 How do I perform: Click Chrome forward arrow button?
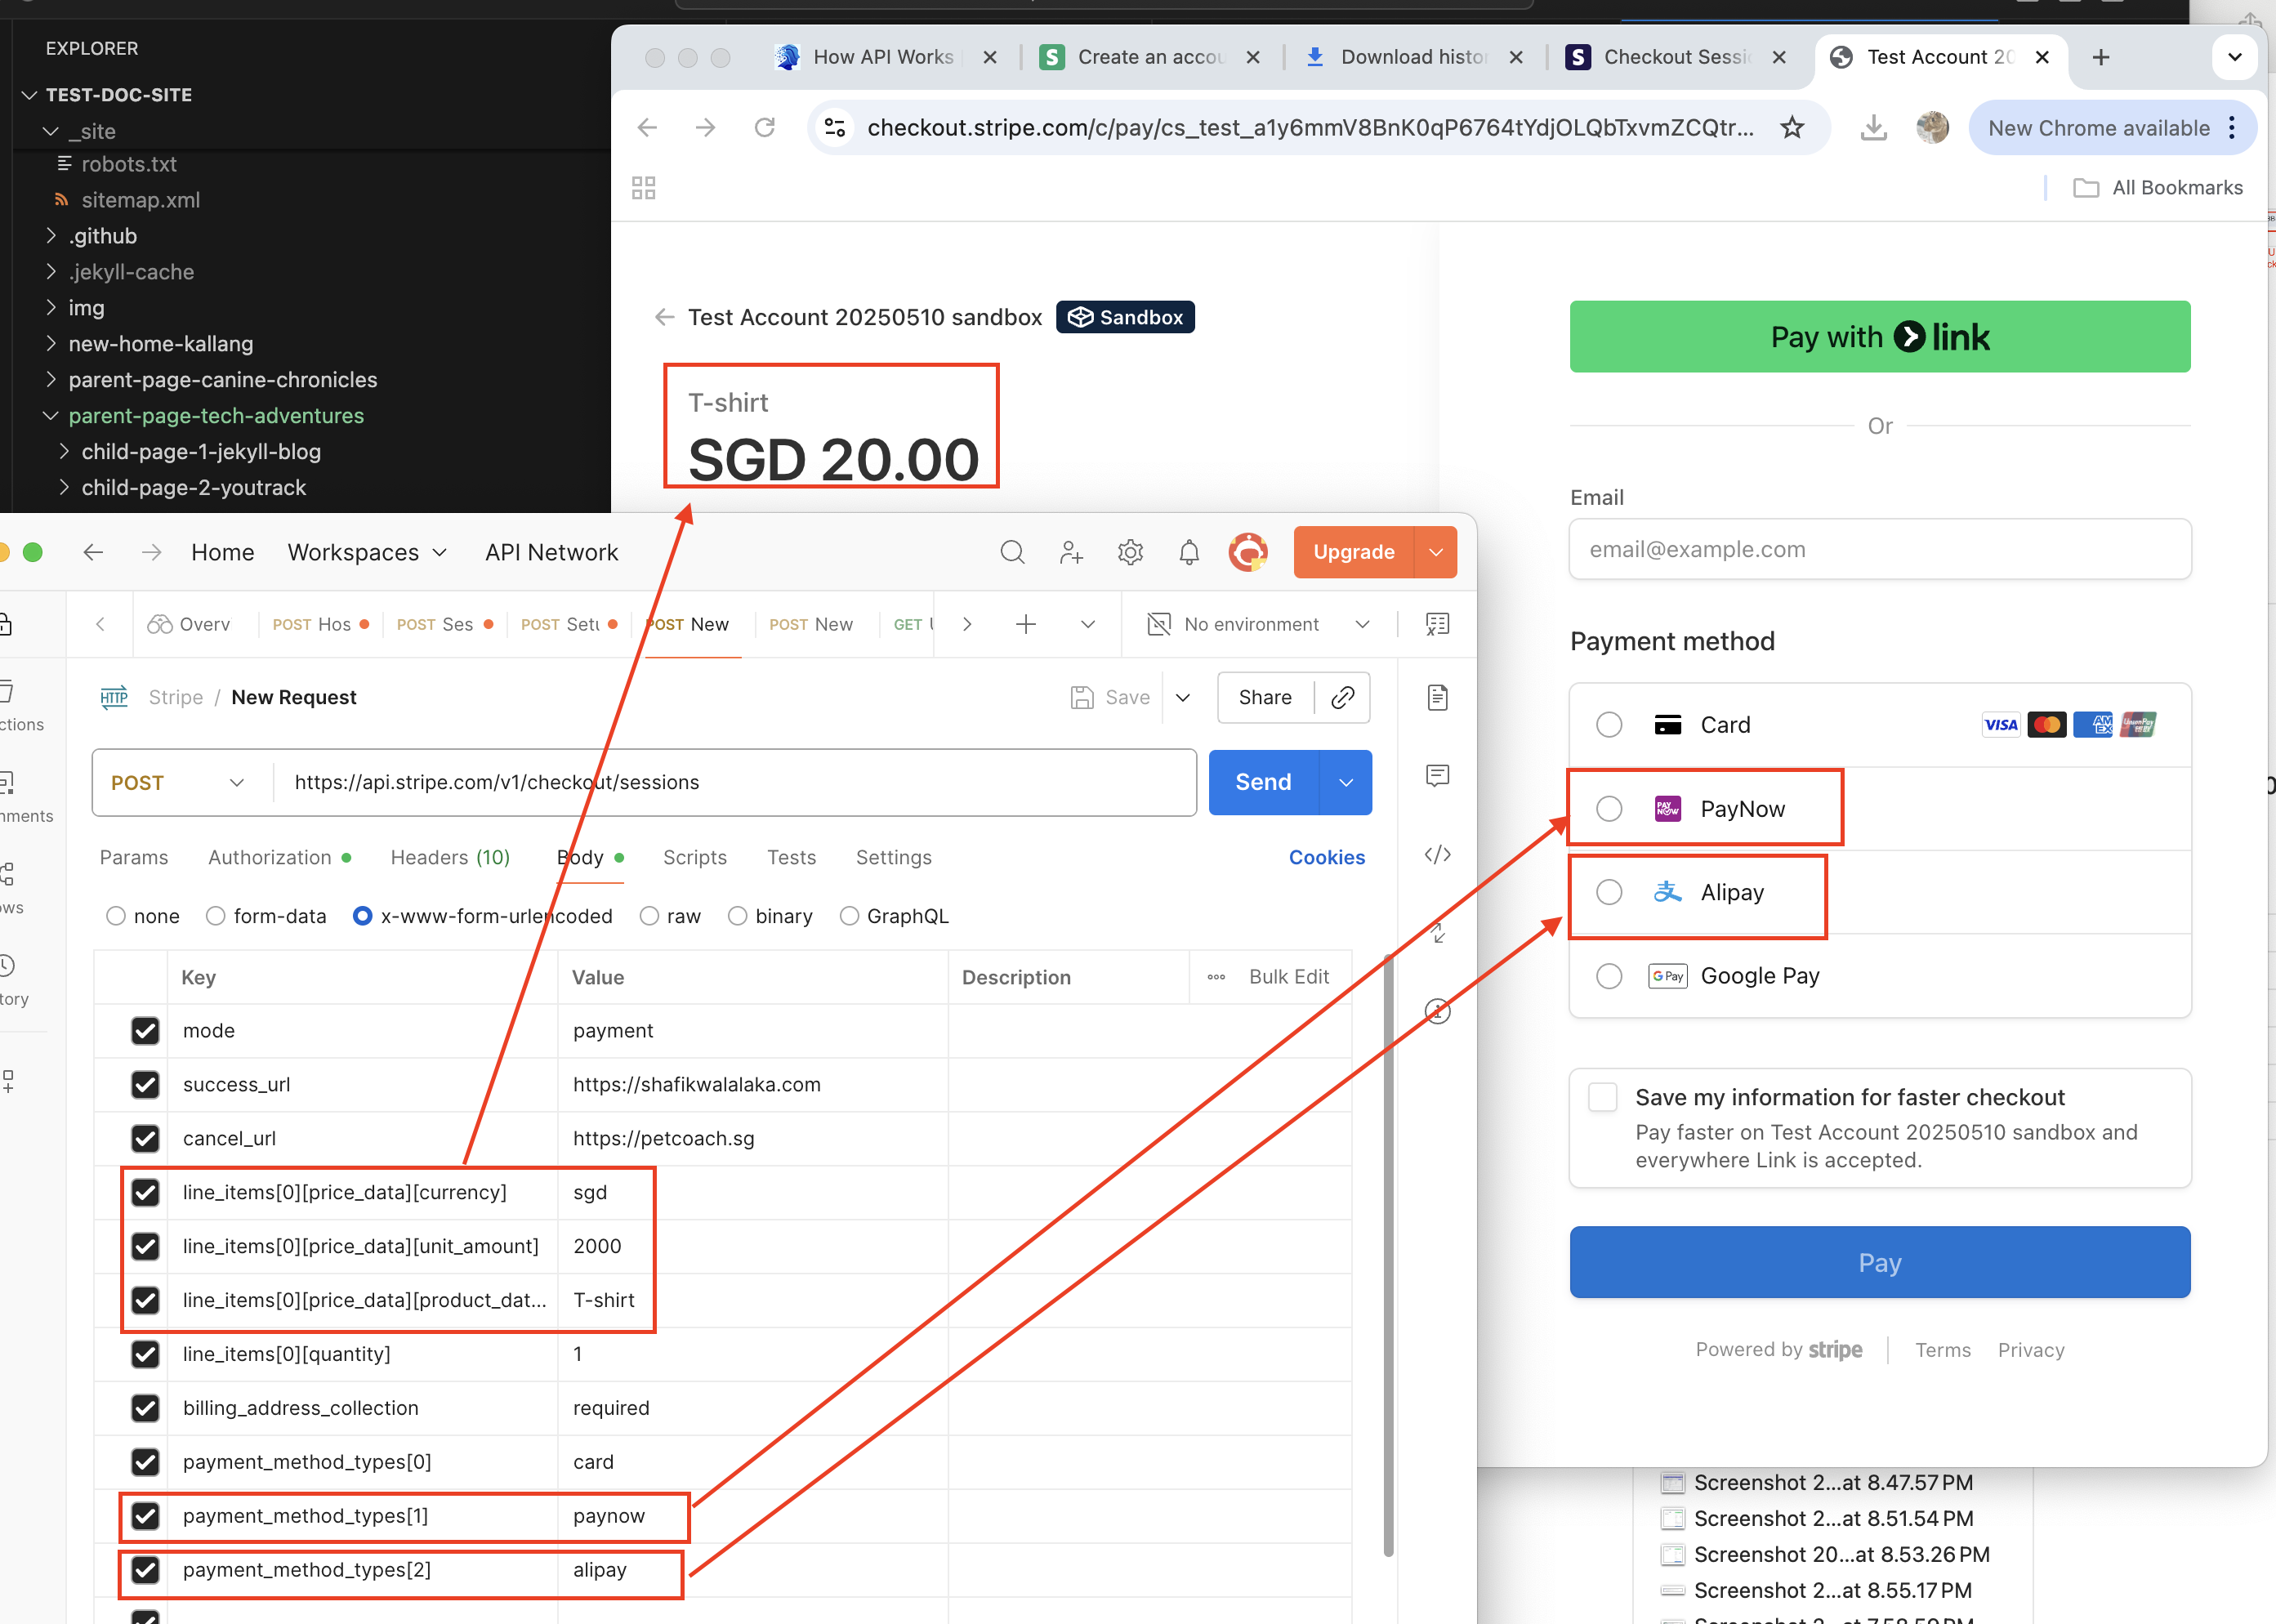click(706, 127)
